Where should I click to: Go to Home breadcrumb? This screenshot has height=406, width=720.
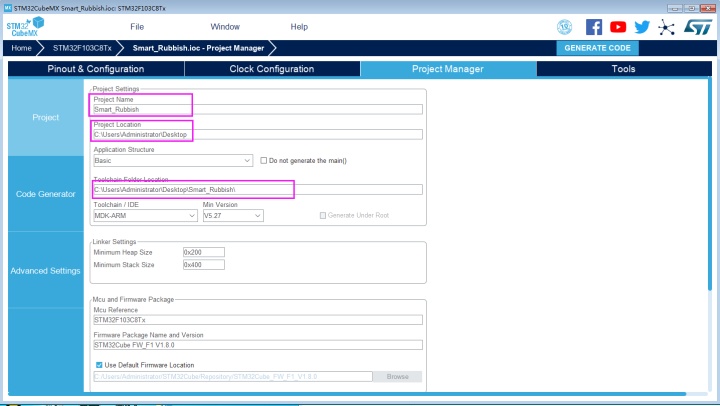coord(22,48)
